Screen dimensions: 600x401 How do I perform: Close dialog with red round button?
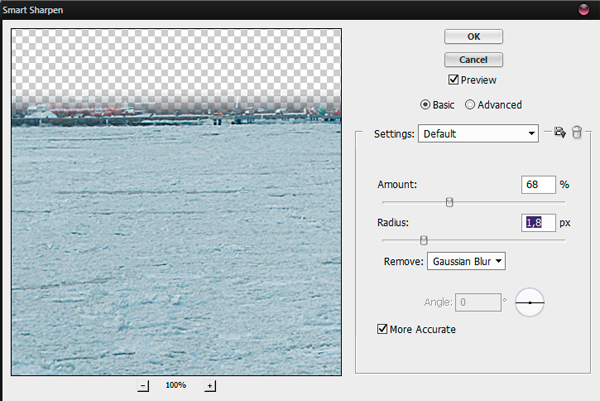[x=584, y=10]
